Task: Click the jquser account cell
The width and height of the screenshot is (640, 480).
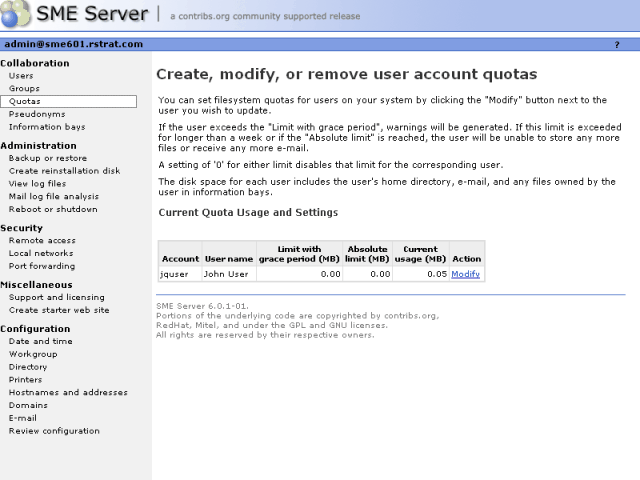Action: point(180,274)
